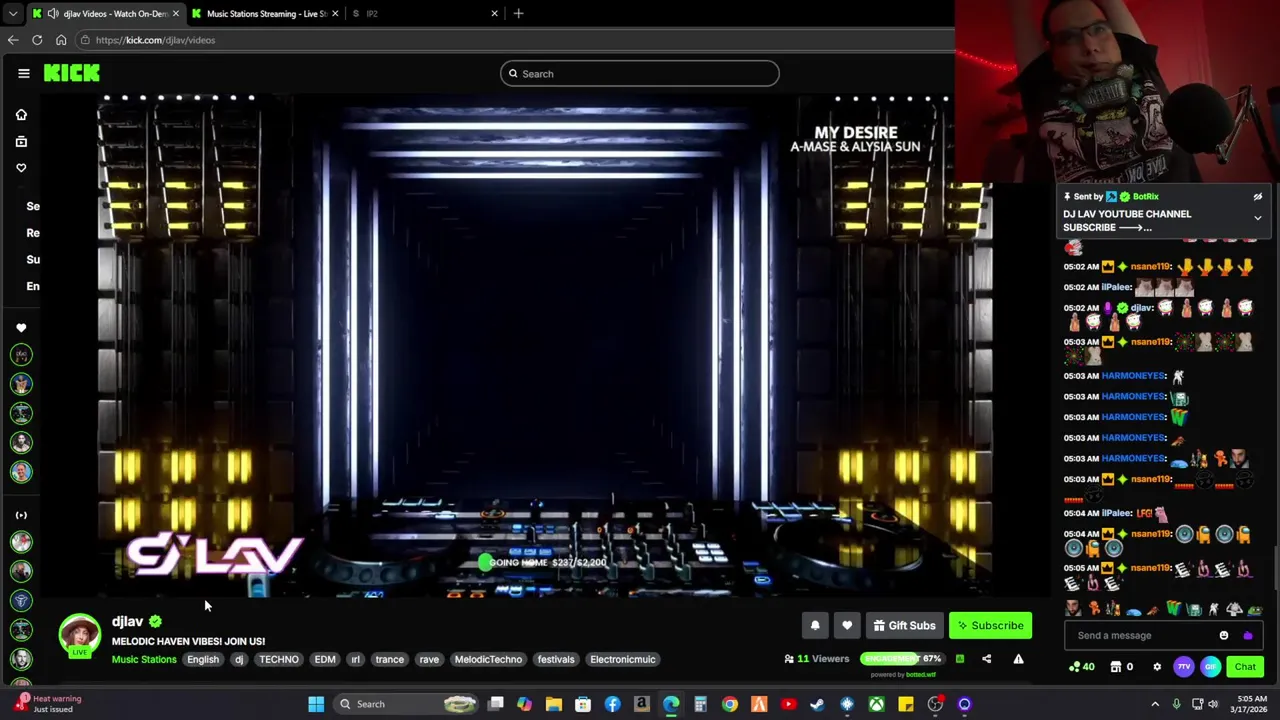1280x720 pixels.
Task: Open the Browse icon in the sidebar
Action: (21, 142)
